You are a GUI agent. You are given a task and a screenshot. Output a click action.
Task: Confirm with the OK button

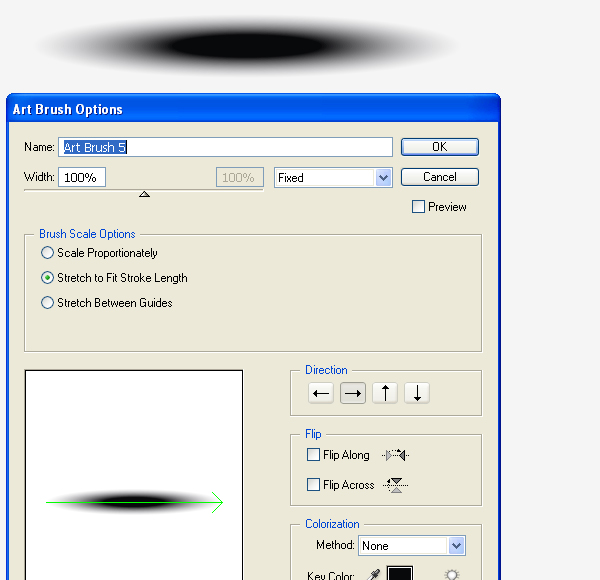(x=440, y=147)
